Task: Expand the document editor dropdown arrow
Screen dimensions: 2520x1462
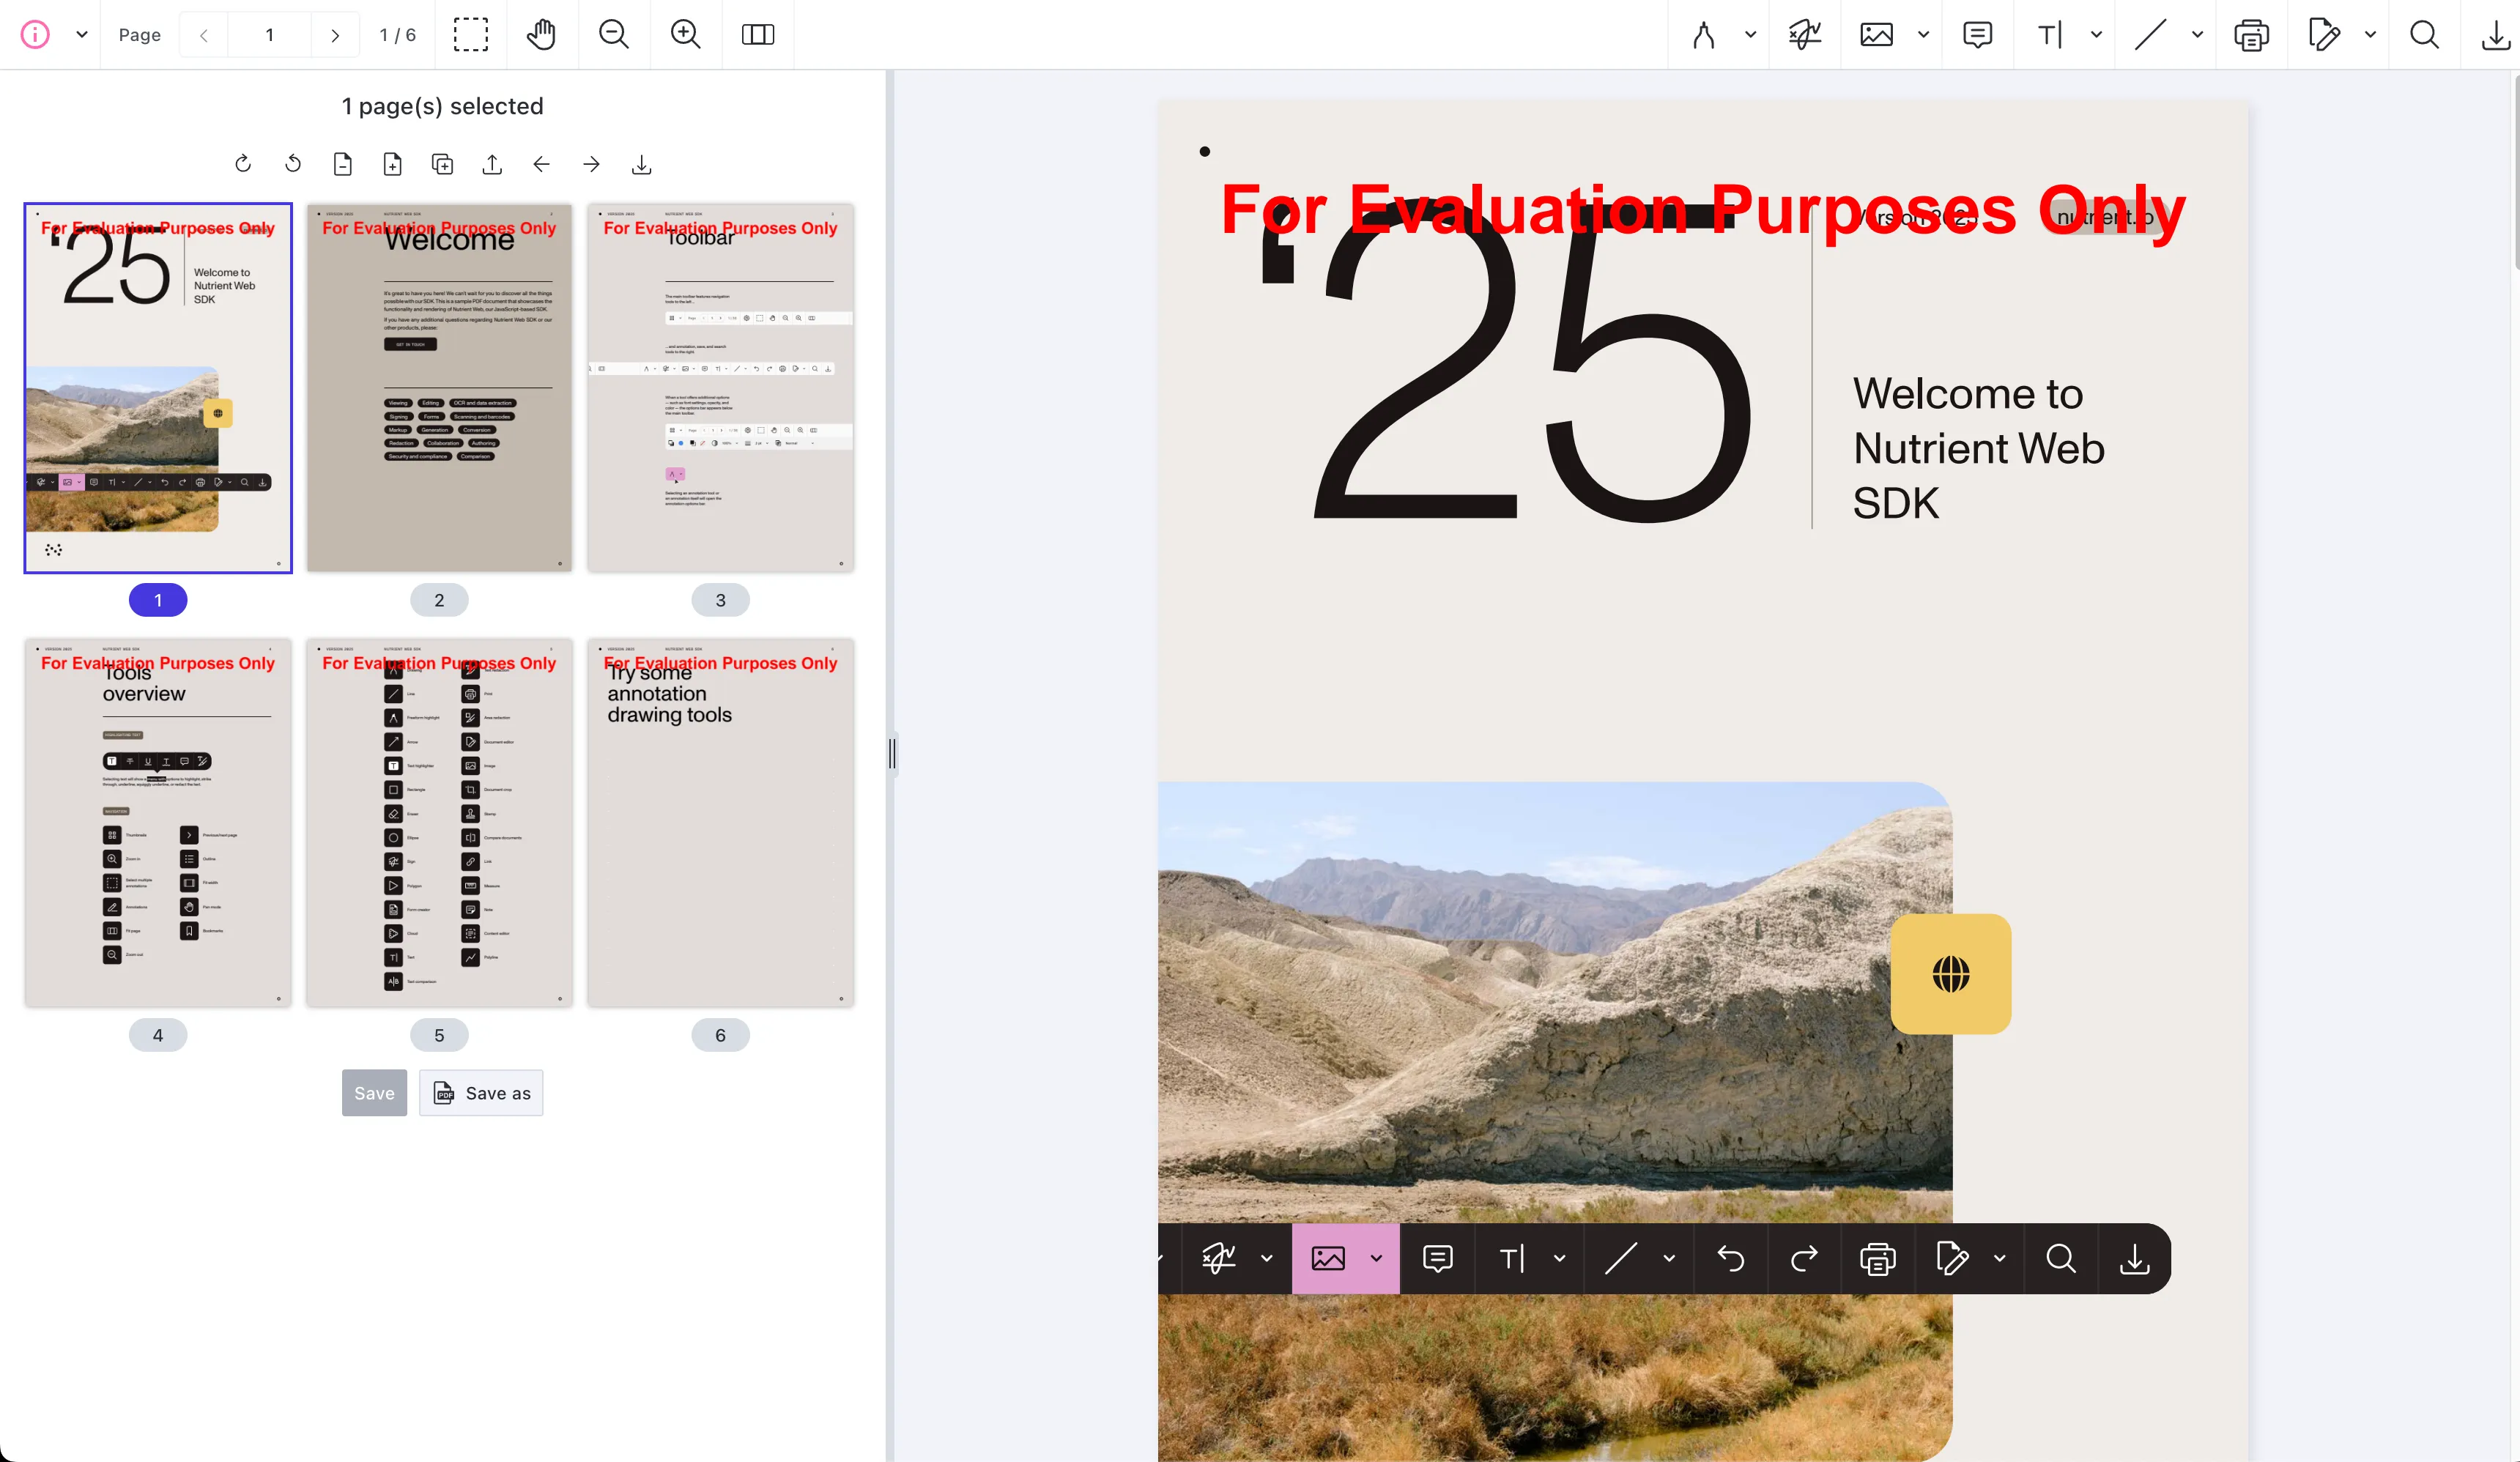Action: 2370,35
